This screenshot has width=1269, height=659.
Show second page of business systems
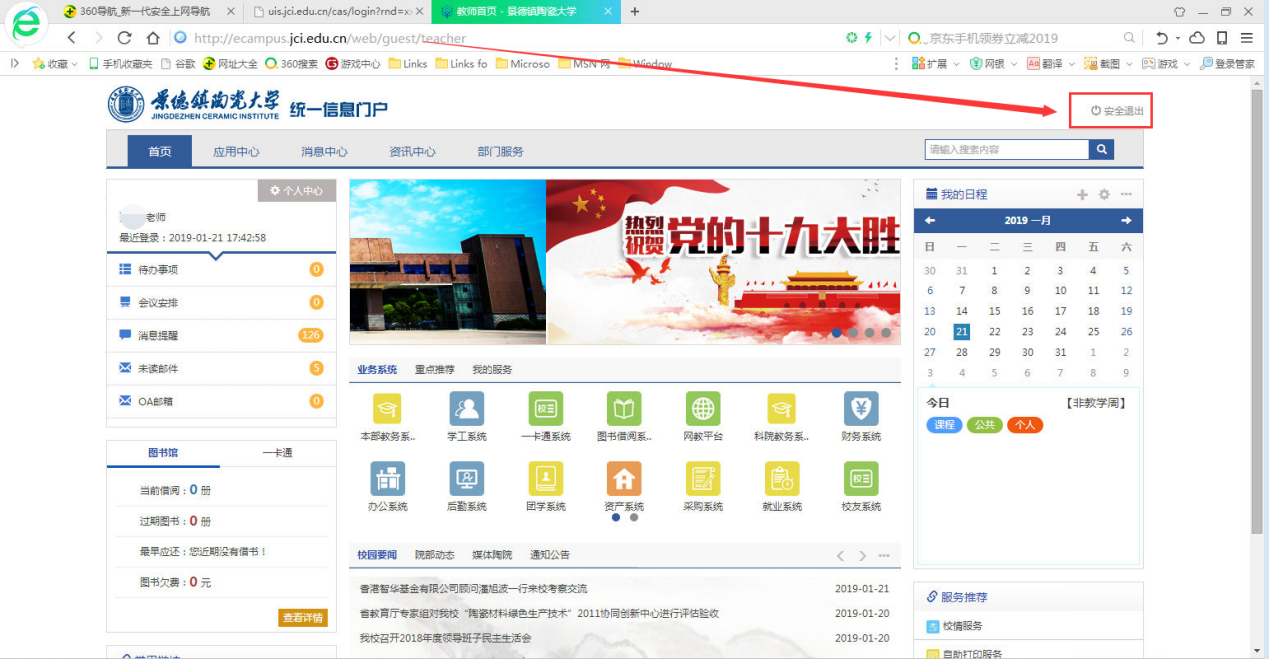click(x=634, y=518)
